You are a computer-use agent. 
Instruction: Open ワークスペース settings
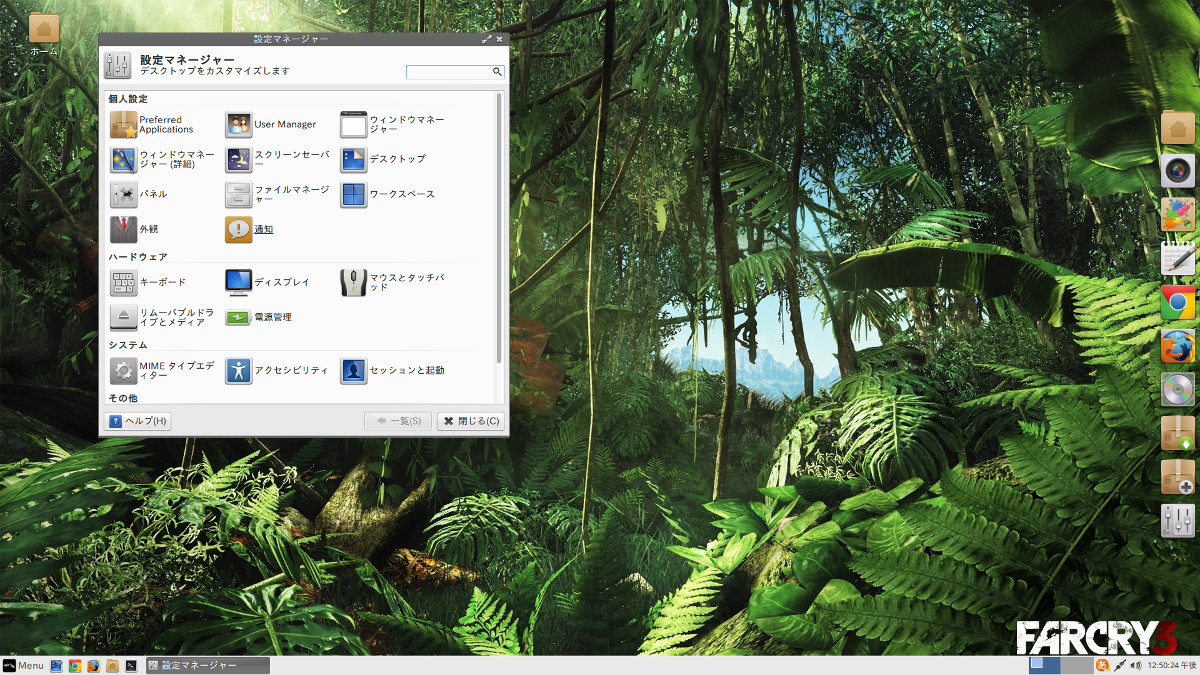point(388,194)
